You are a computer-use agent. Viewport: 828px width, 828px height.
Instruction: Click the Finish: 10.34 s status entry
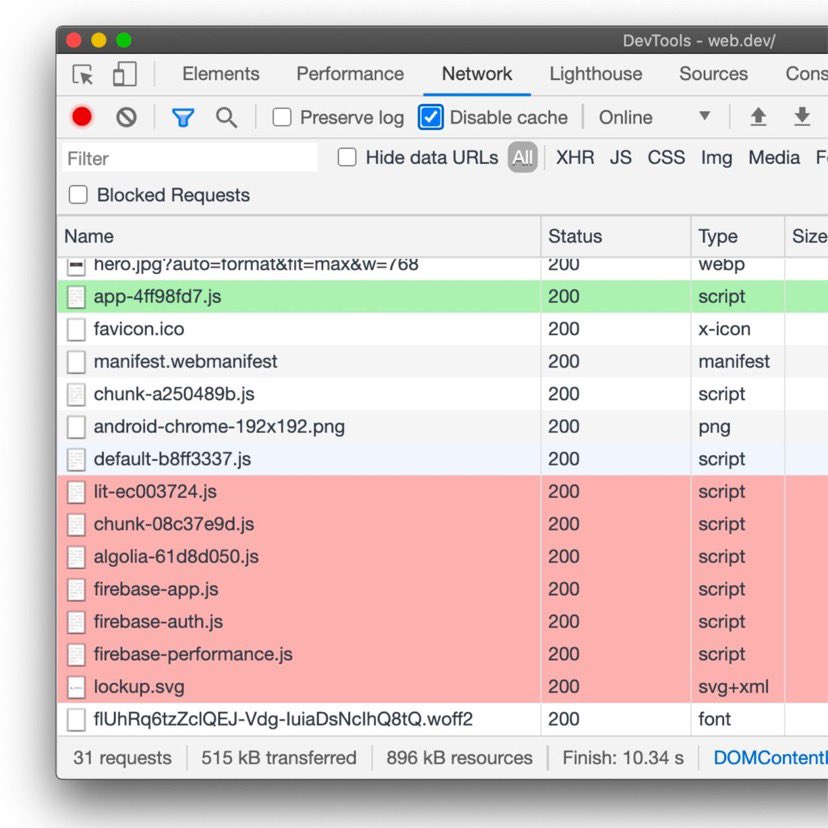[x=623, y=758]
